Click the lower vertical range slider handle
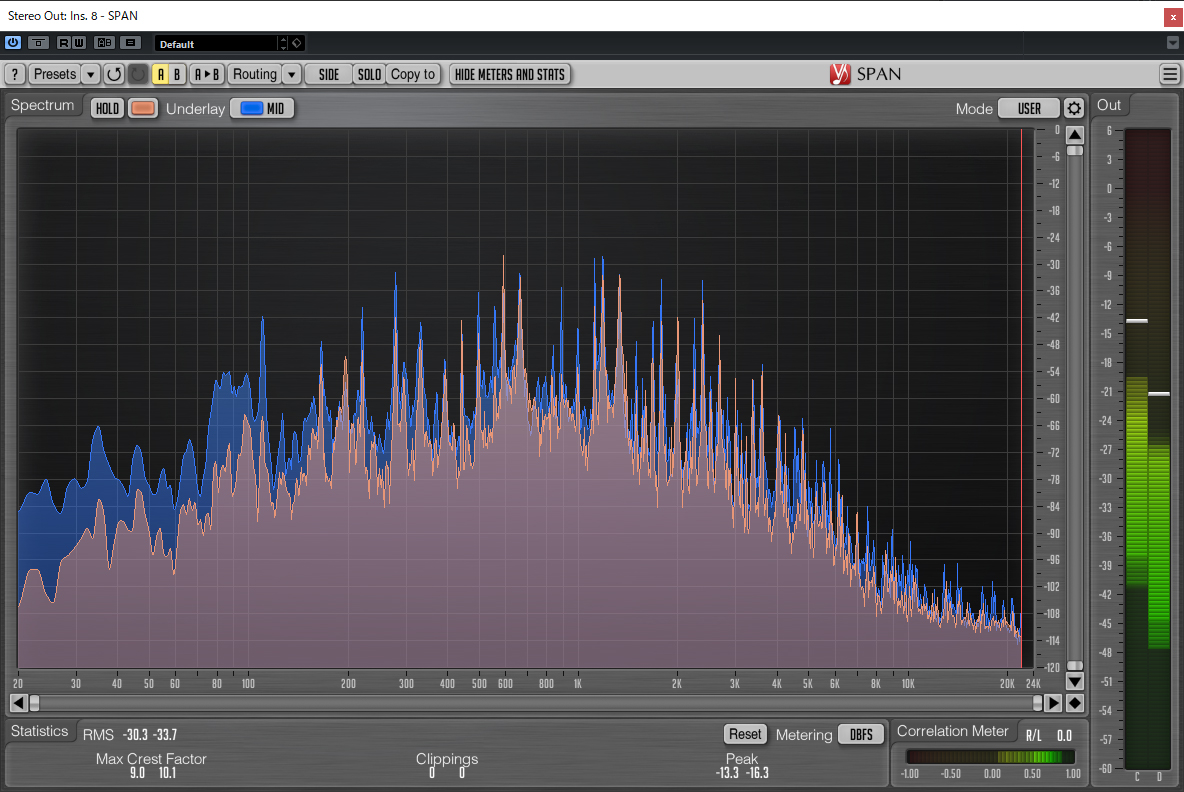This screenshot has height=792, width=1184. pos(1075,666)
